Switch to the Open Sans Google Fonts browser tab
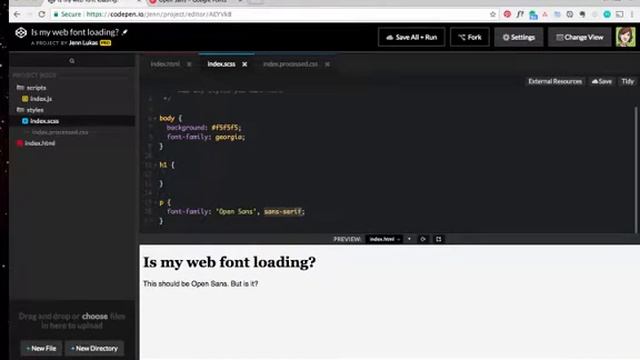 194,2
